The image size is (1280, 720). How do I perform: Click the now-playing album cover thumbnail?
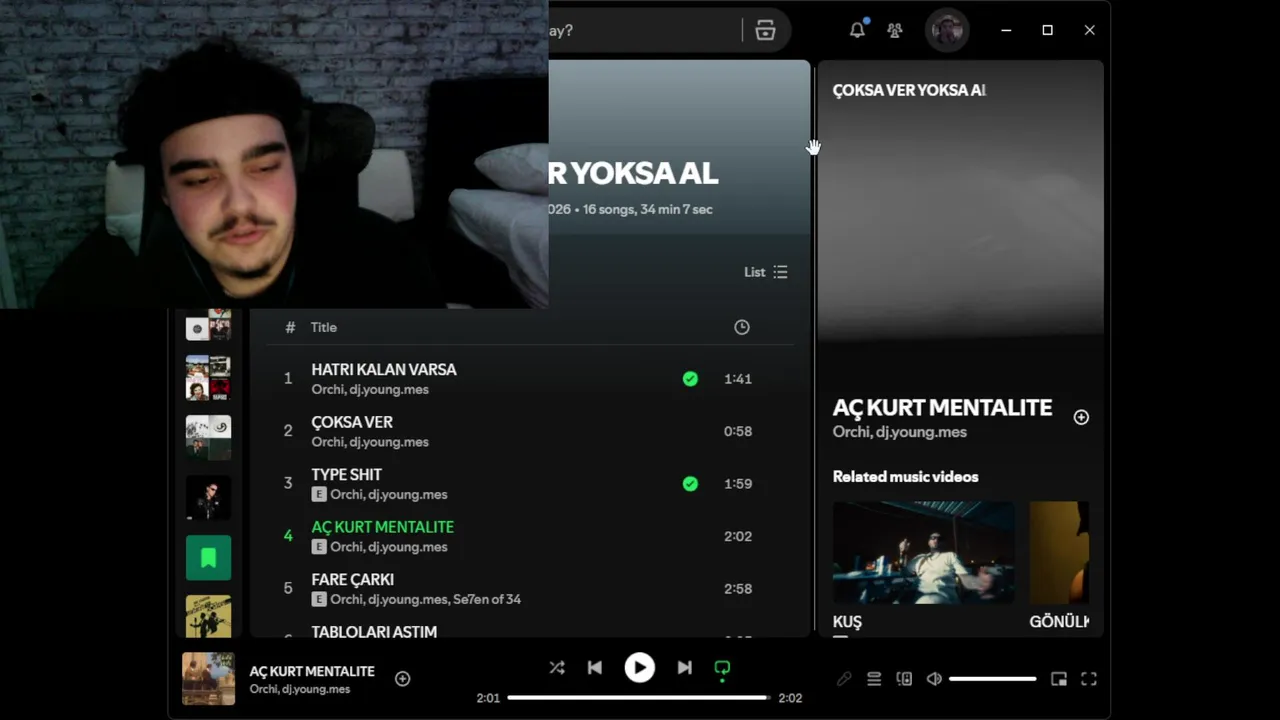tap(208, 679)
